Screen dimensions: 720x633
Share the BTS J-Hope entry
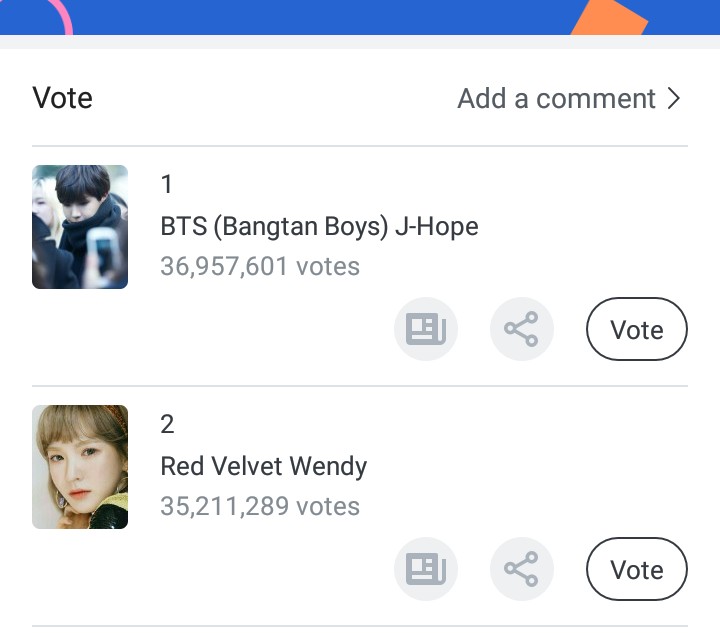pyautogui.click(x=521, y=329)
